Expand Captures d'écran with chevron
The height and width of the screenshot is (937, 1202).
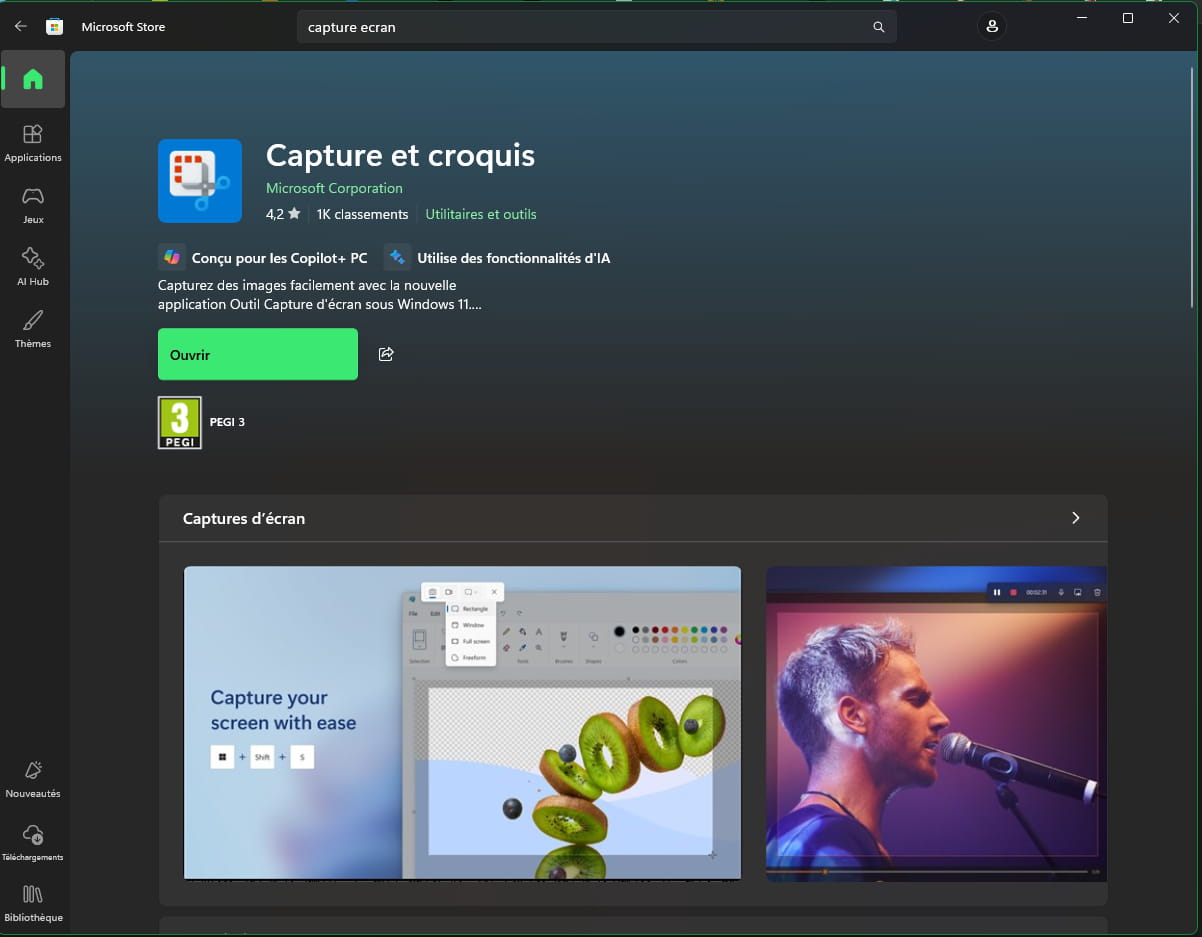coord(1076,518)
